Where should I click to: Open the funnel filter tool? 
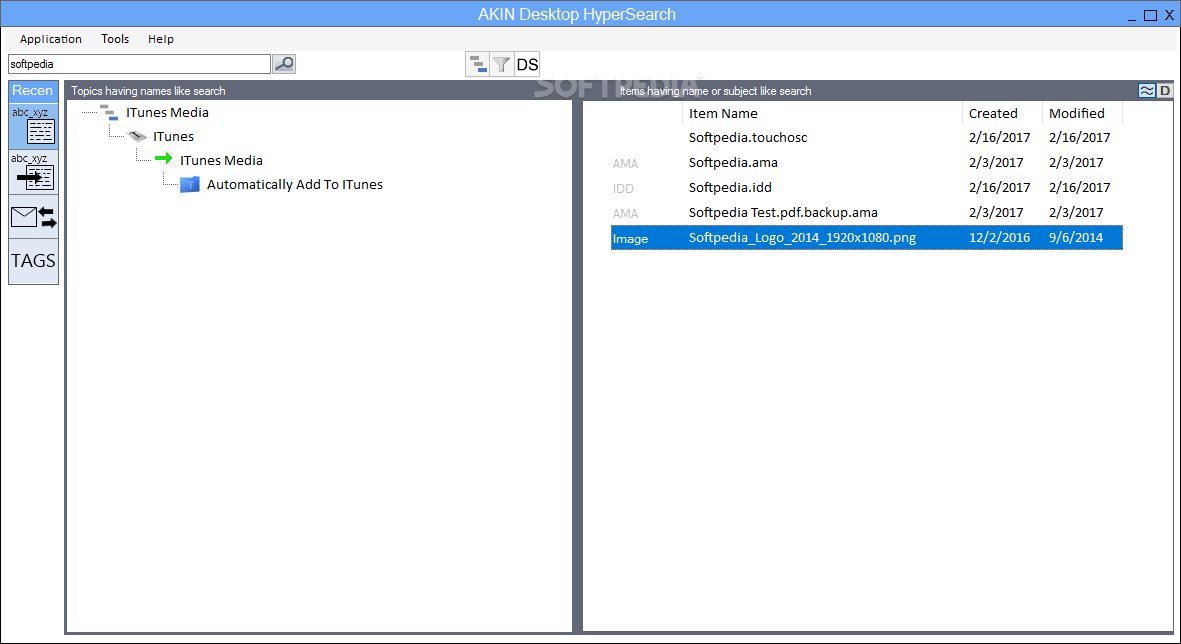[x=502, y=65]
